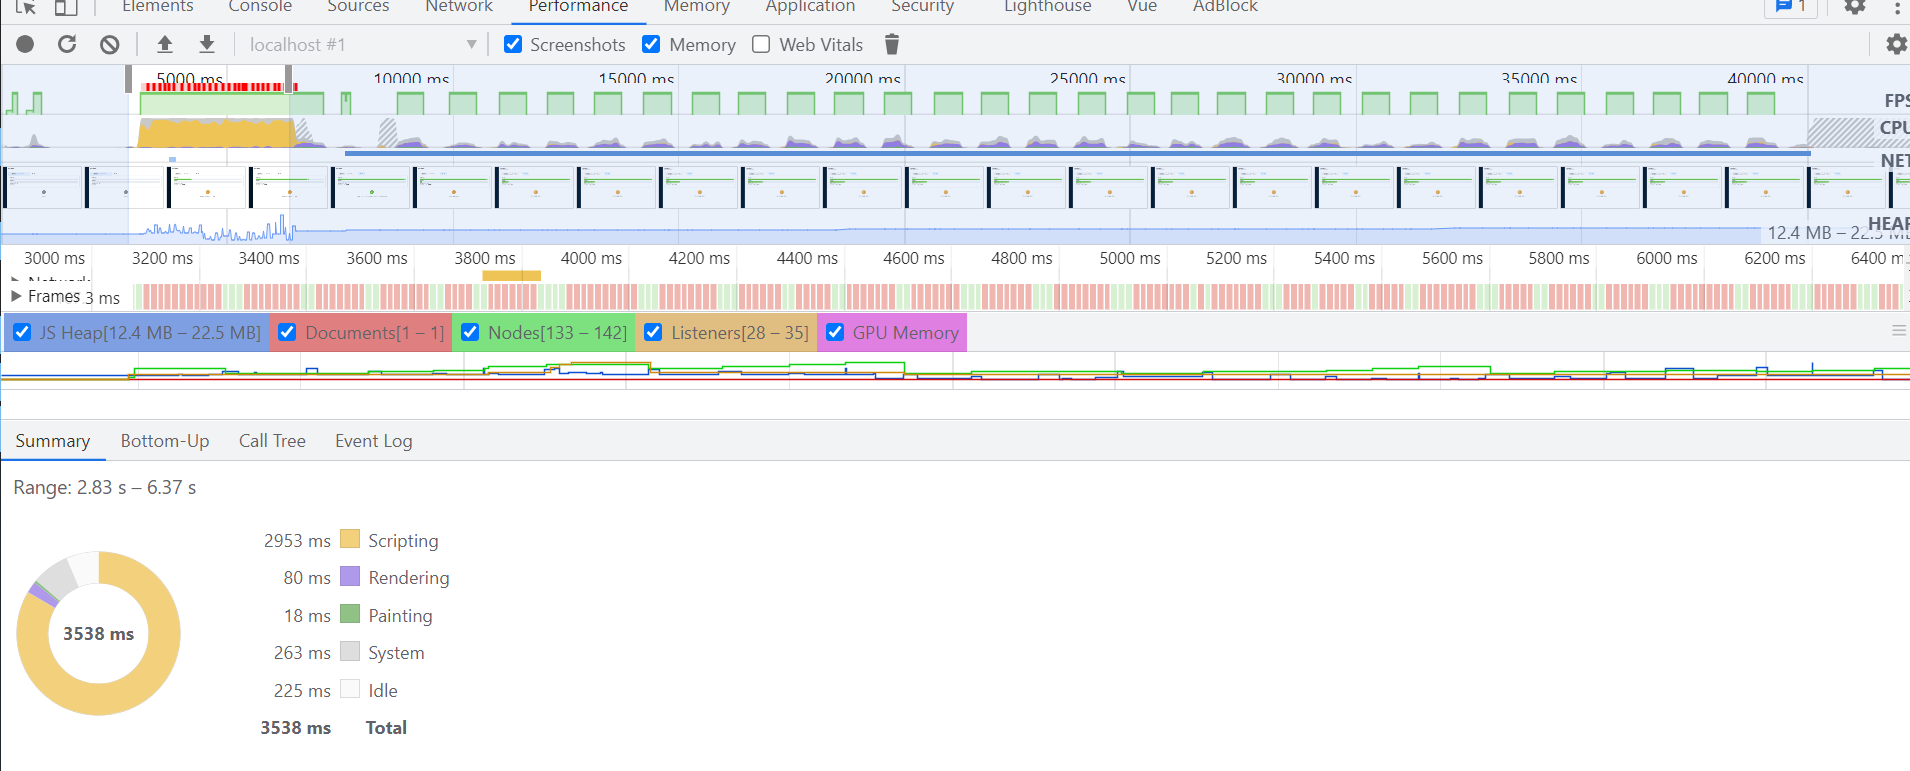
Task: Expand the Network track arrow
Action: pos(16,280)
